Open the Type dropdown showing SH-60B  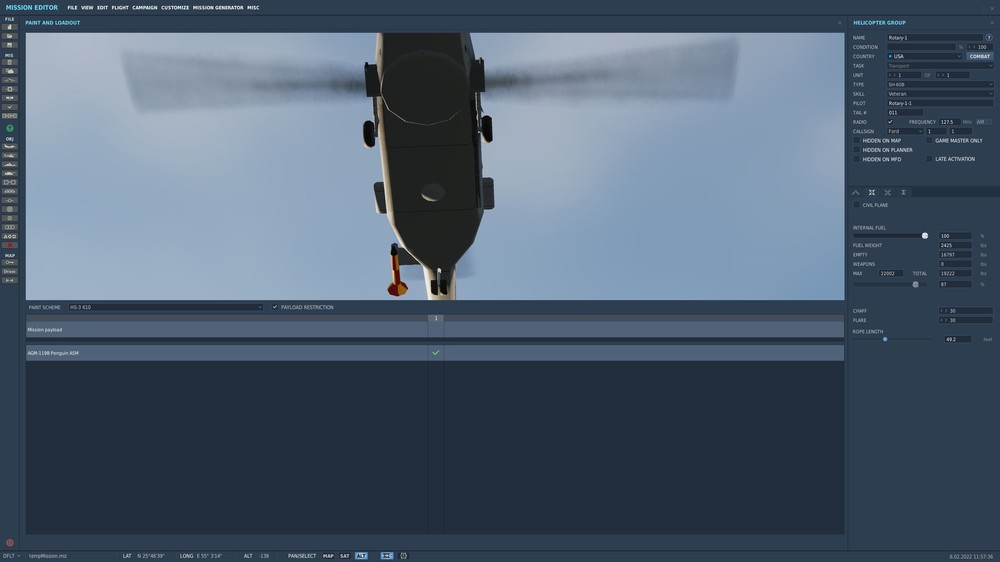[x=939, y=84]
